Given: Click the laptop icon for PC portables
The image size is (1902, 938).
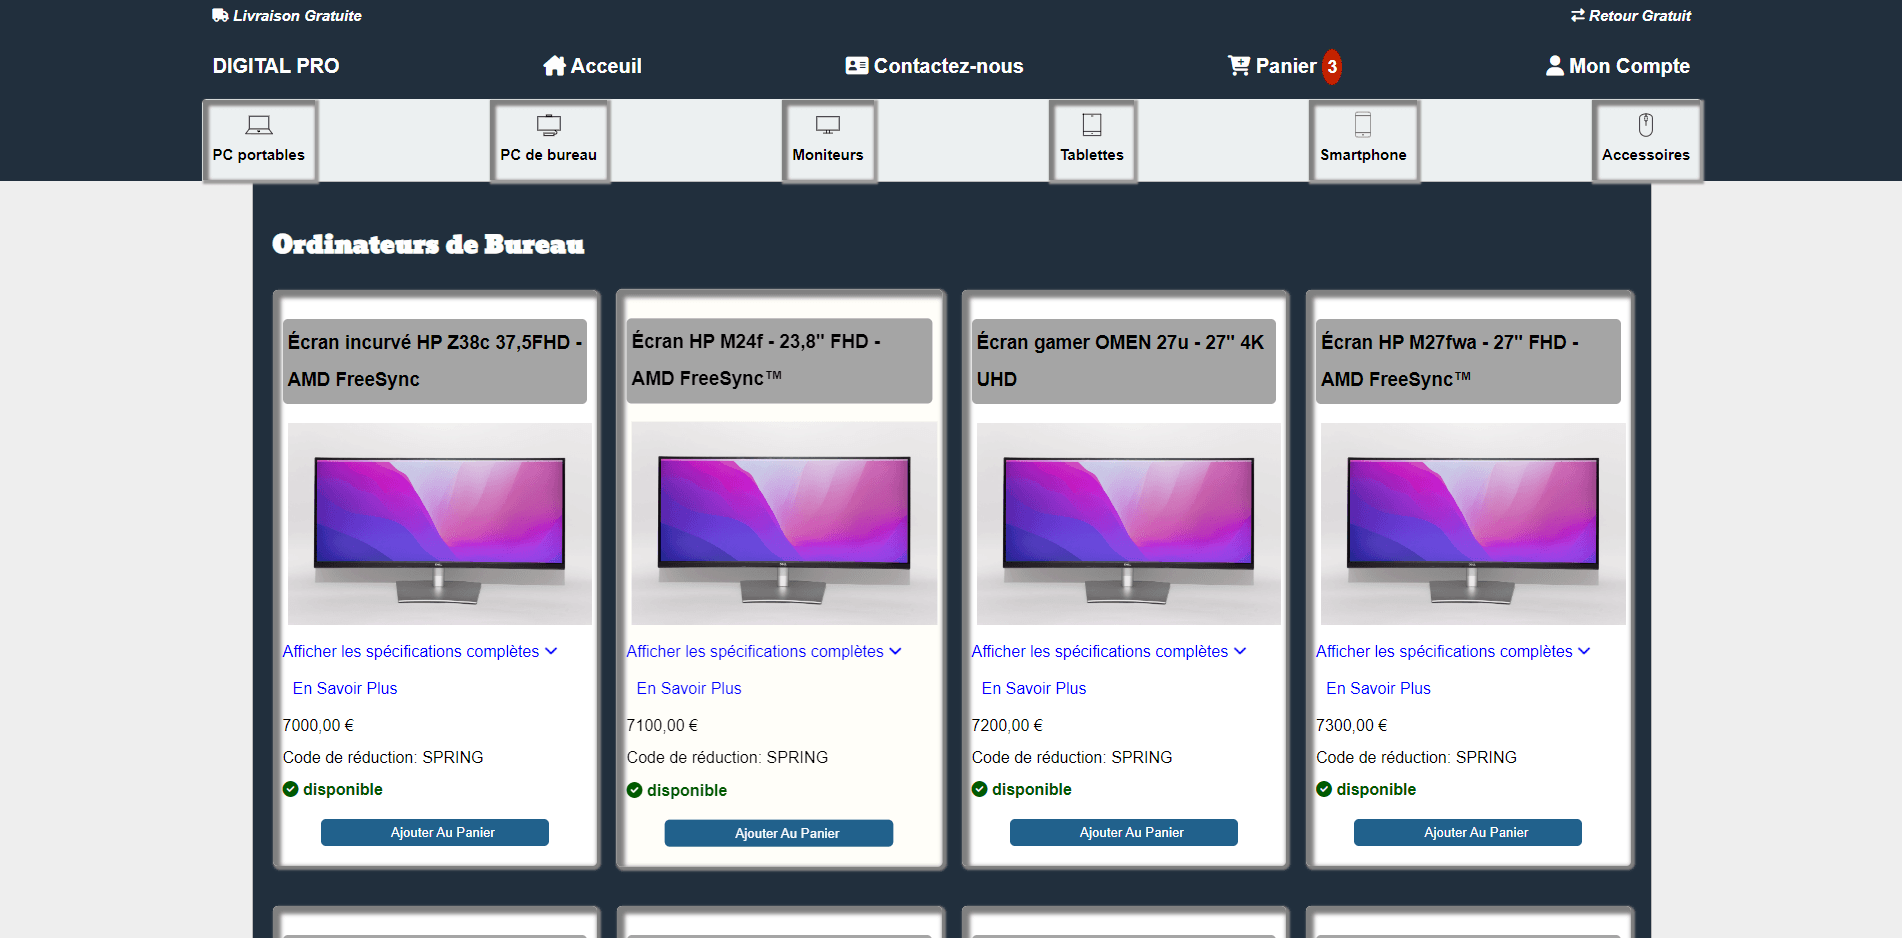Looking at the screenshot, I should tap(259, 125).
